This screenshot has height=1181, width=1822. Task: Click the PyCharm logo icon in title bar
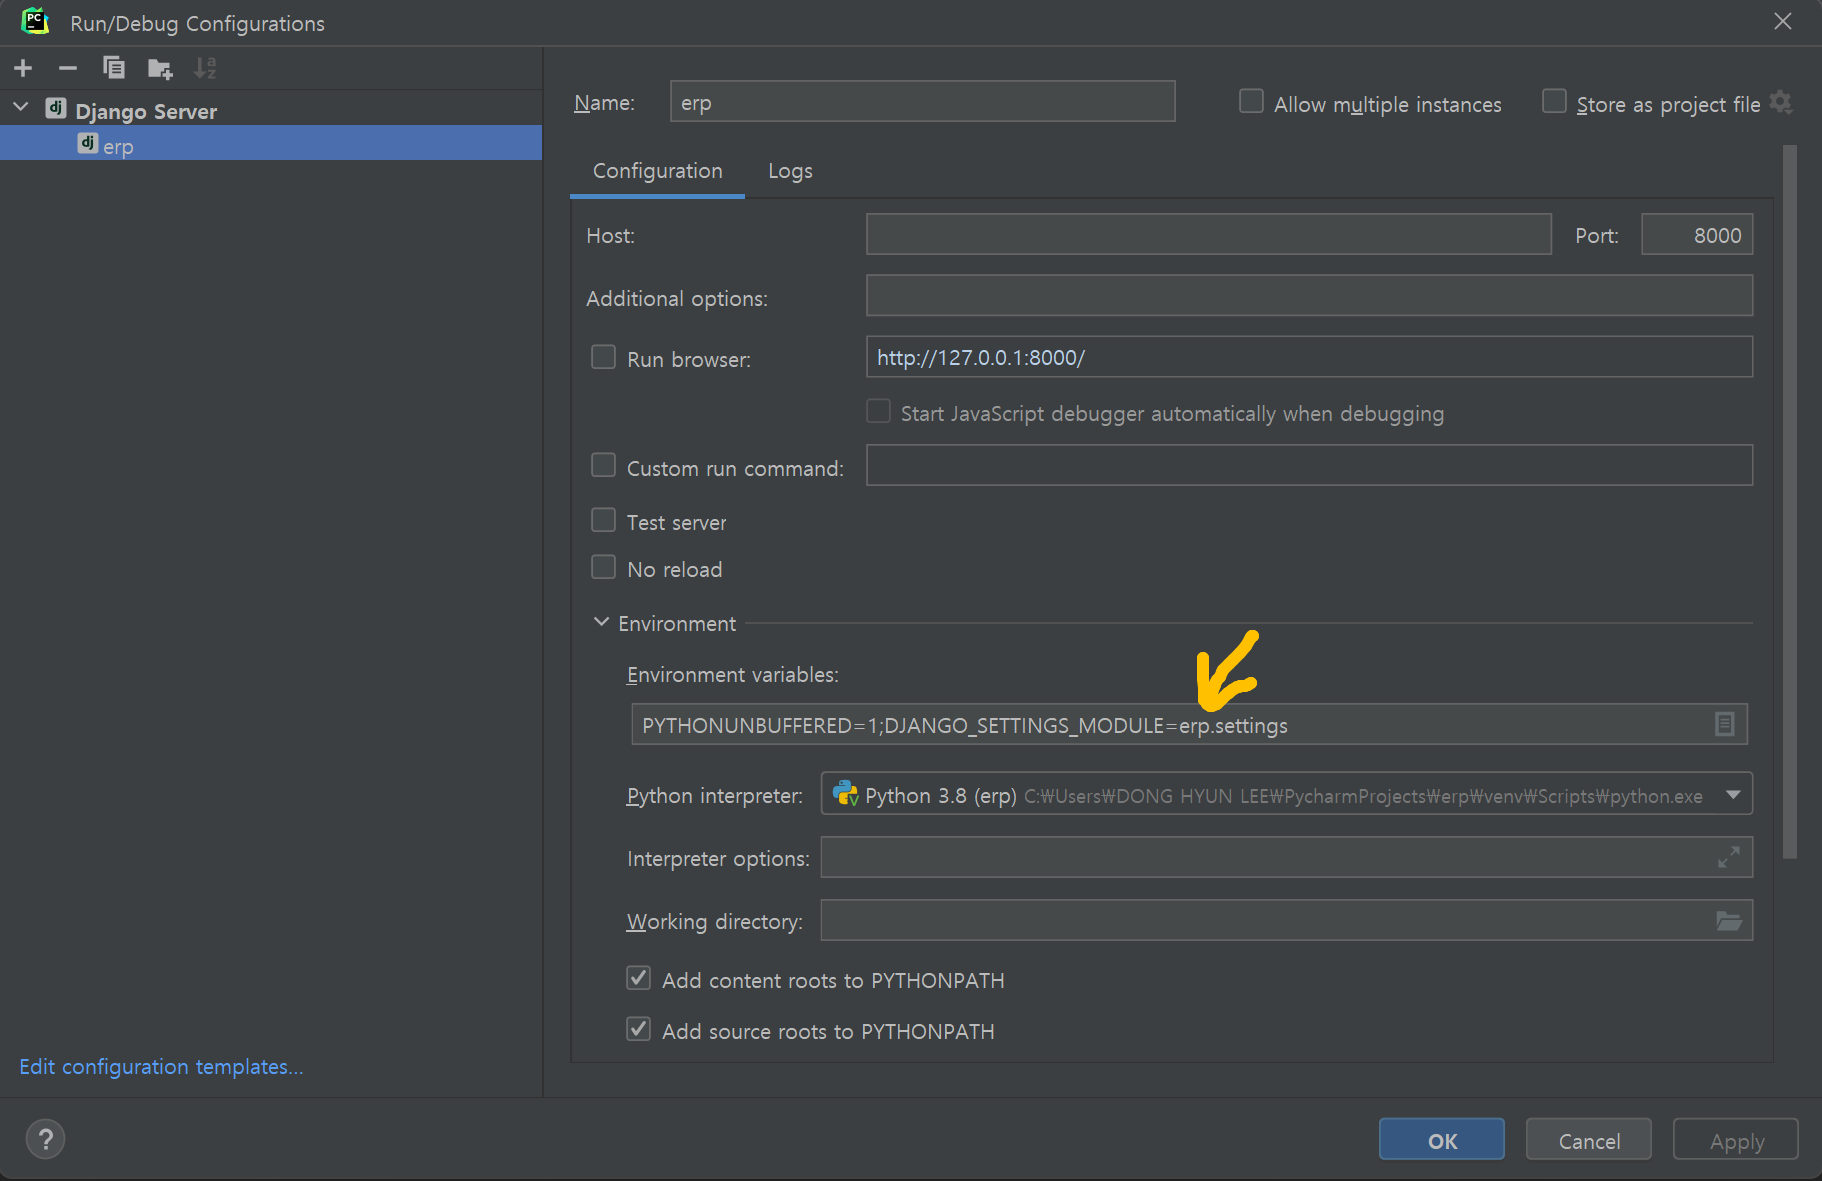coord(36,21)
